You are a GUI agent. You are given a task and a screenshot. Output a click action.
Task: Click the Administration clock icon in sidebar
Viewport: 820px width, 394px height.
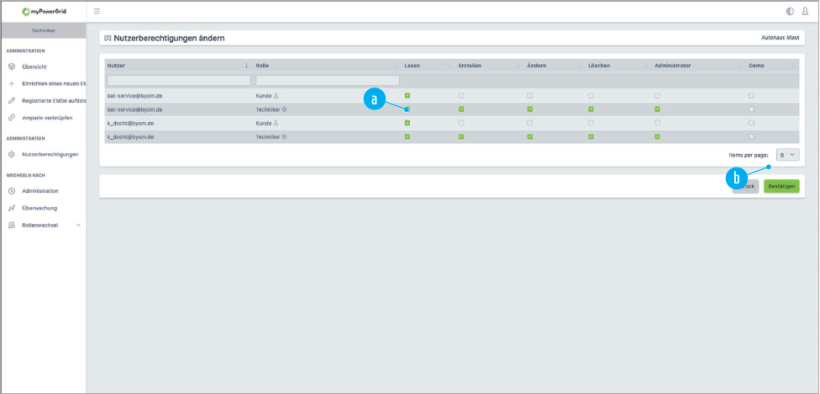[12, 191]
